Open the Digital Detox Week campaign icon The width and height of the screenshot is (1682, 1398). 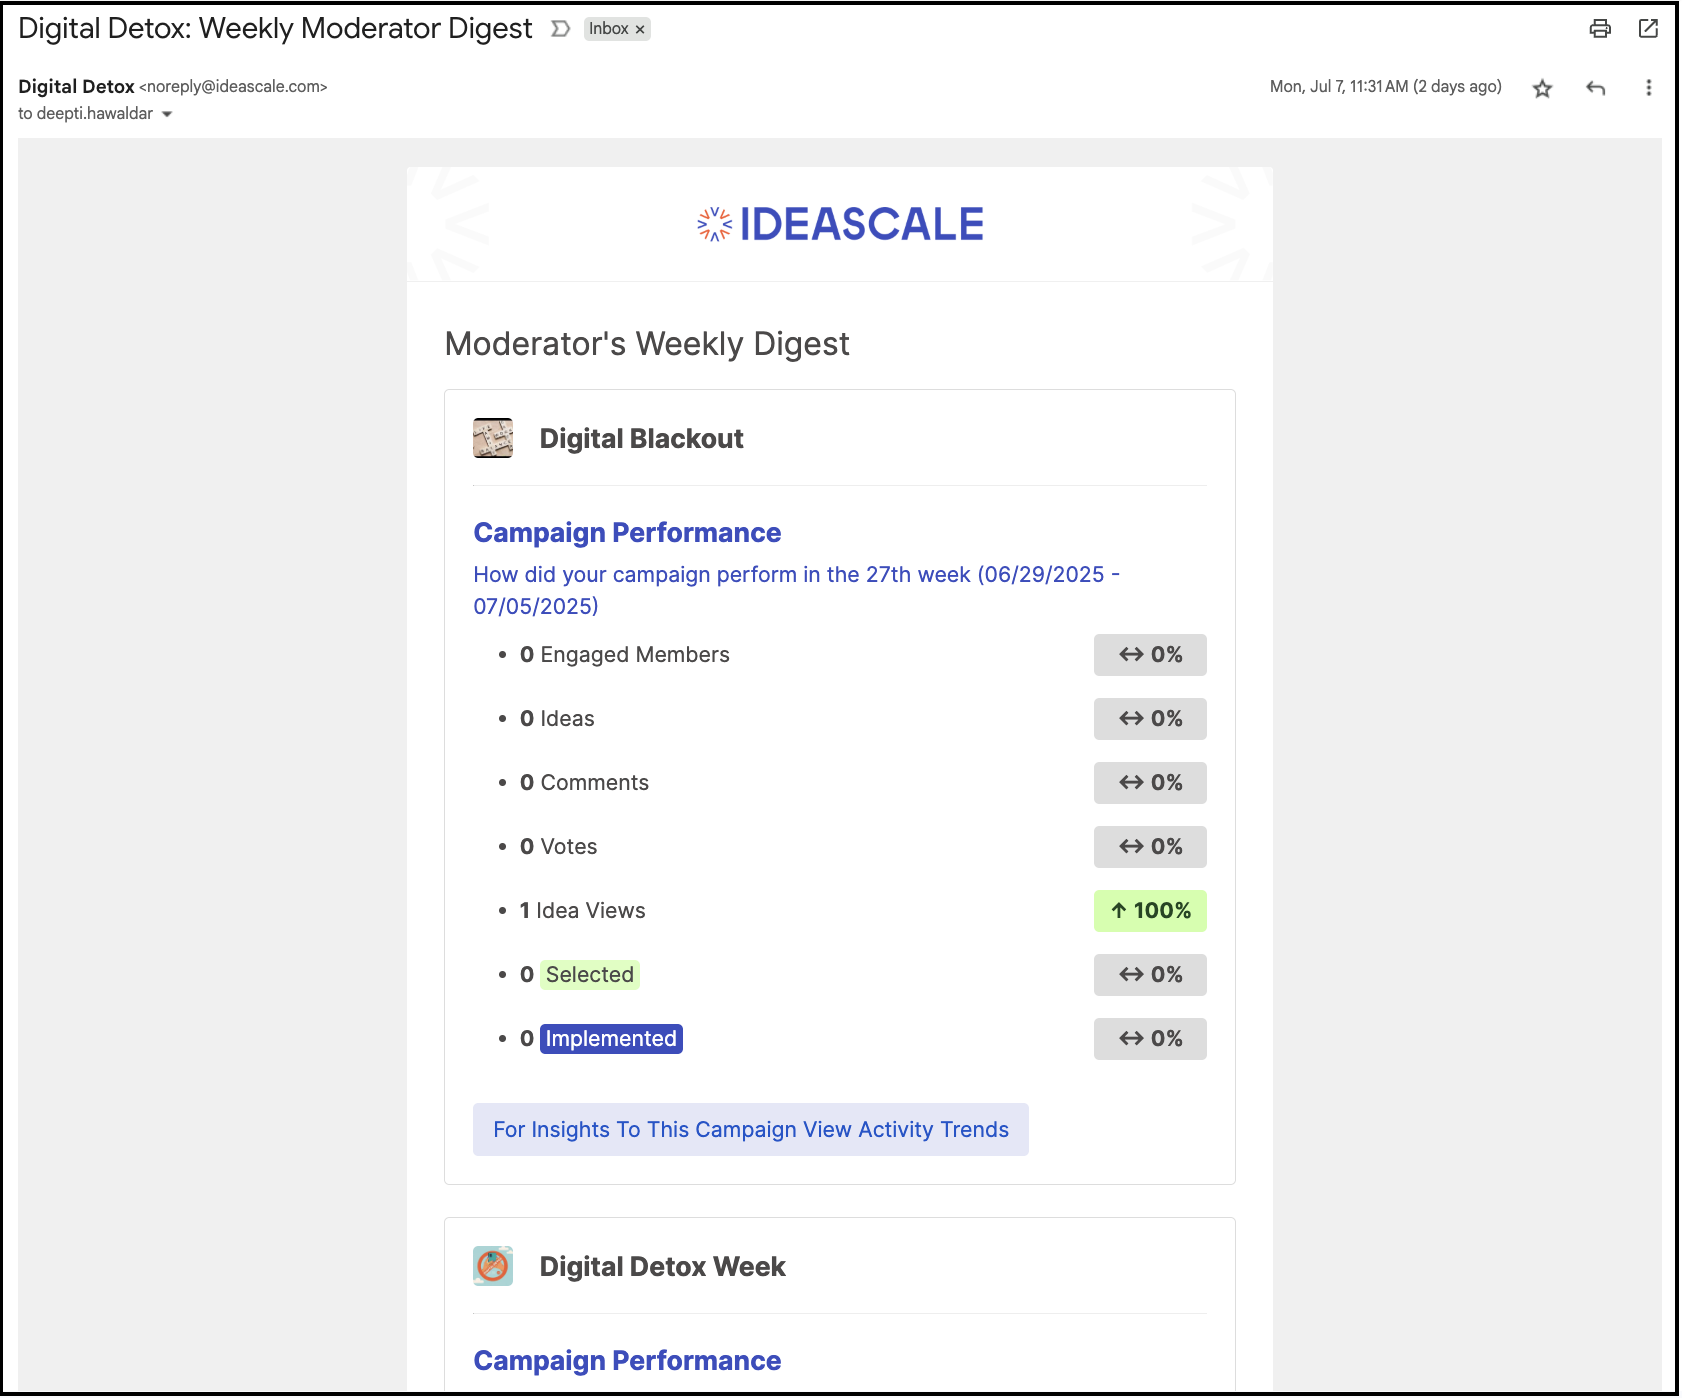click(493, 1266)
